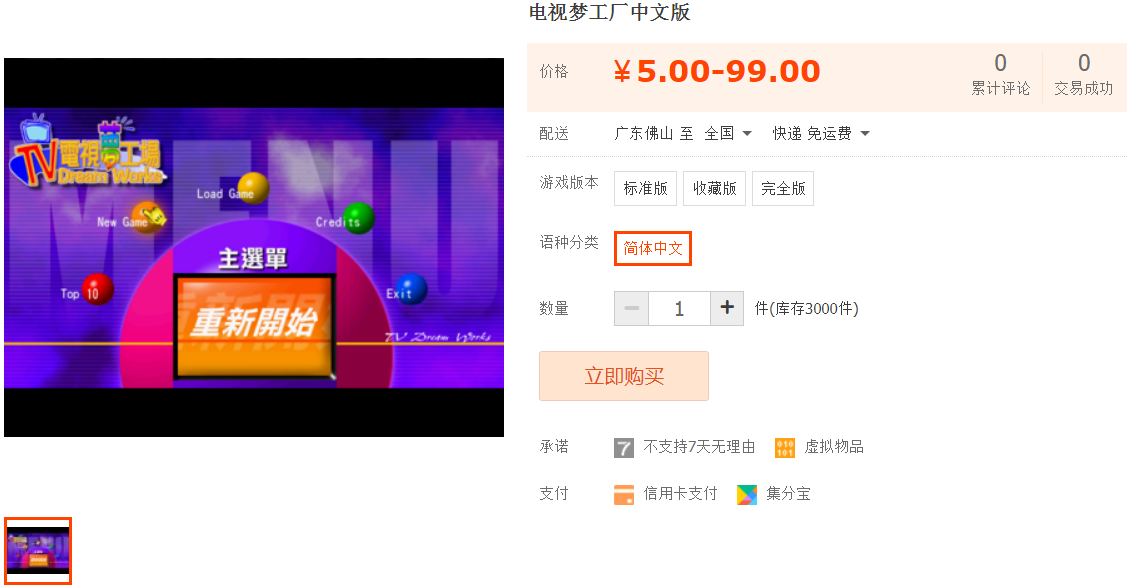Select the game screenshot thumbnail
Image resolution: width=1130 pixels, height=585 pixels.
coord(37,551)
